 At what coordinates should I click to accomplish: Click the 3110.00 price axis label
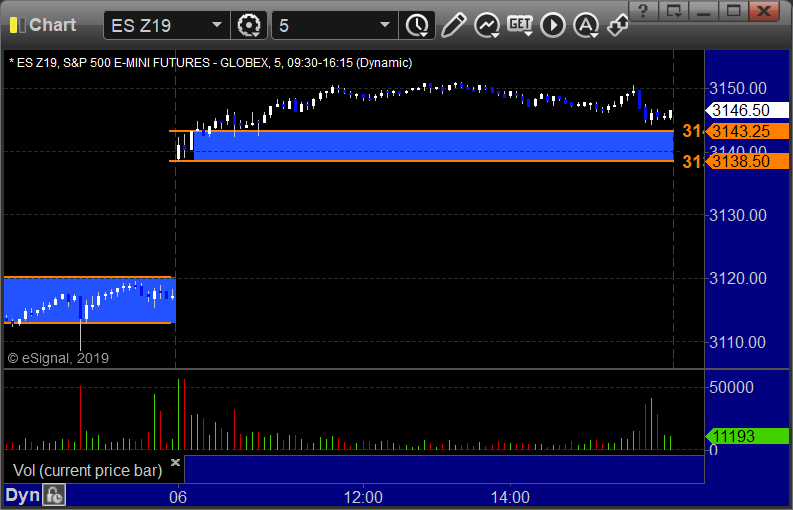coord(738,342)
